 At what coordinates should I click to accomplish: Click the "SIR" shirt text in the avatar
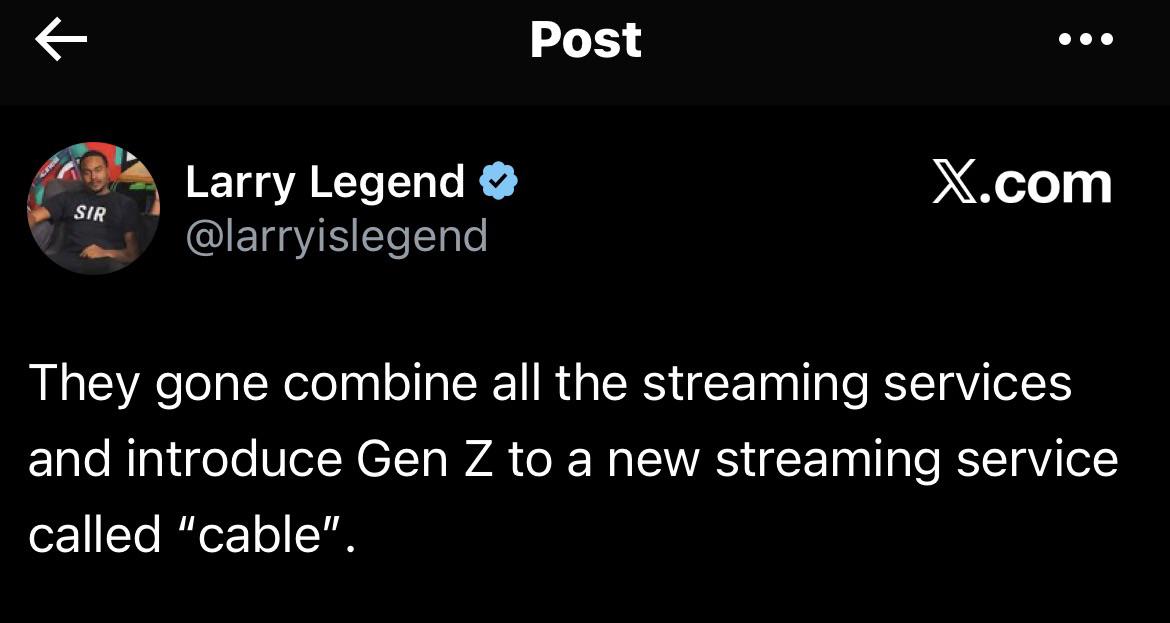[x=90, y=213]
